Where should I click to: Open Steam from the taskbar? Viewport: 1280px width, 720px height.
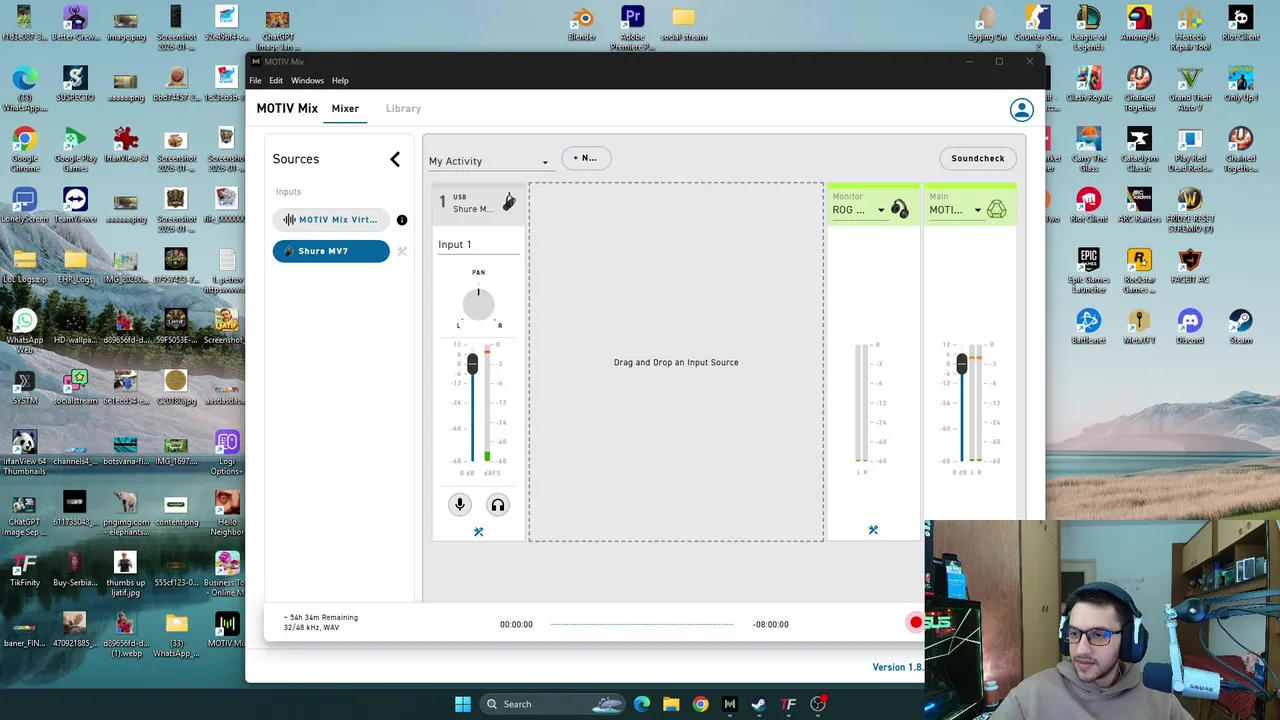[759, 704]
